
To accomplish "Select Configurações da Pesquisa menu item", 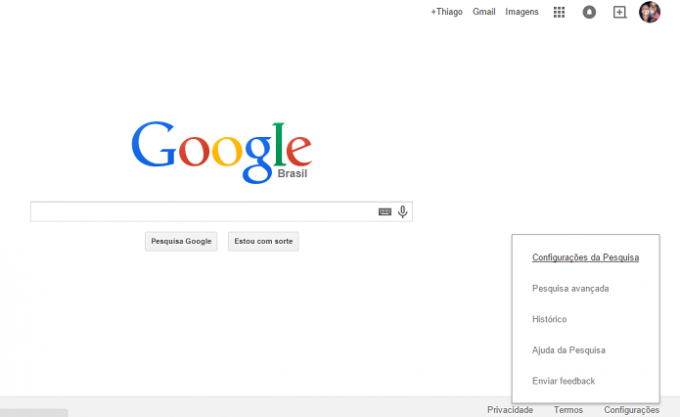I will click(585, 257).
